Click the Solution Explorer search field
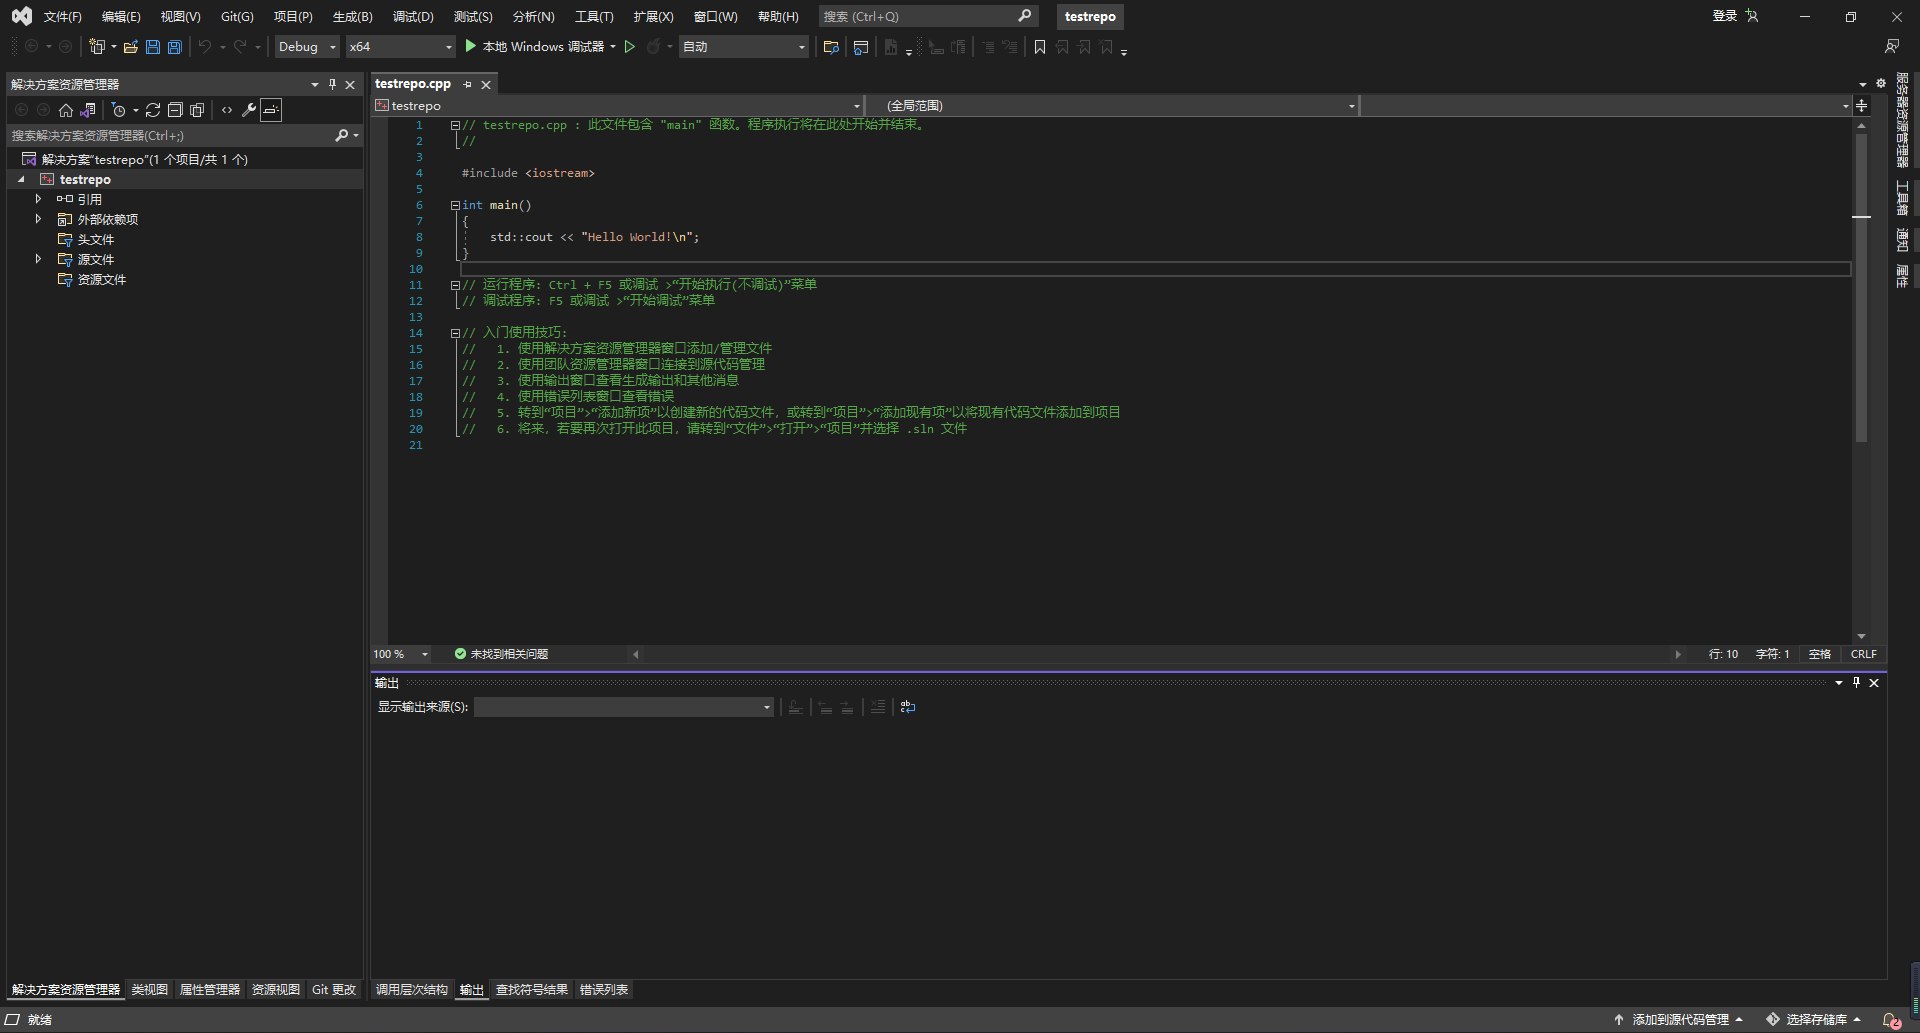 click(x=170, y=136)
